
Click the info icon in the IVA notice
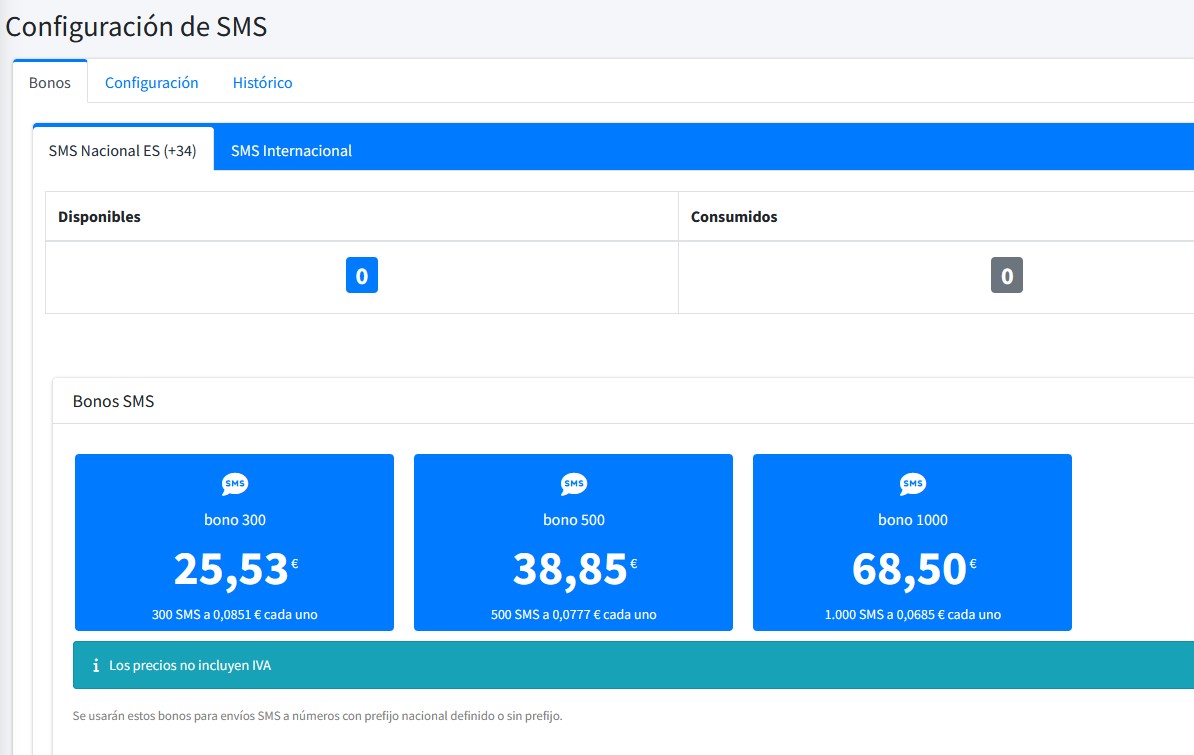[x=95, y=665]
